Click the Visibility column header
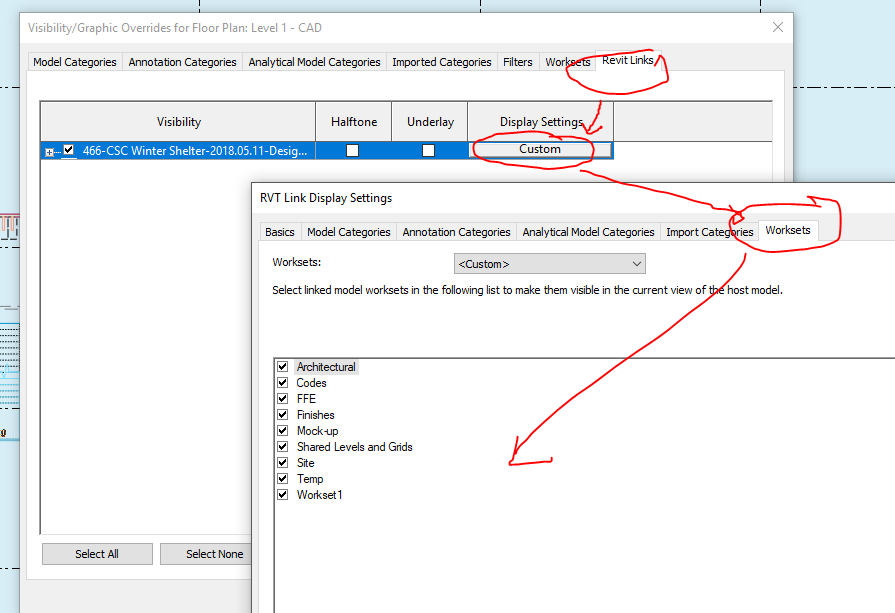The image size is (895, 613). 179,122
